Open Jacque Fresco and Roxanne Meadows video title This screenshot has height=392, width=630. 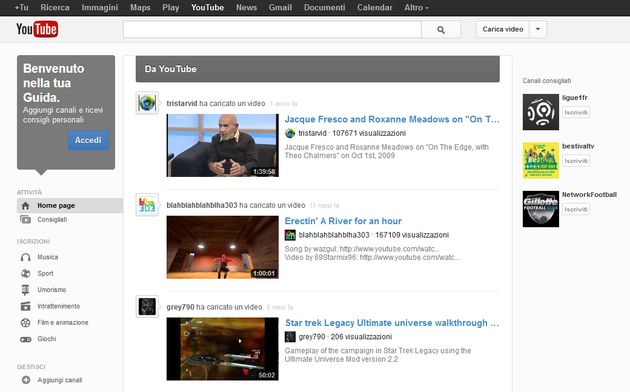(x=392, y=119)
